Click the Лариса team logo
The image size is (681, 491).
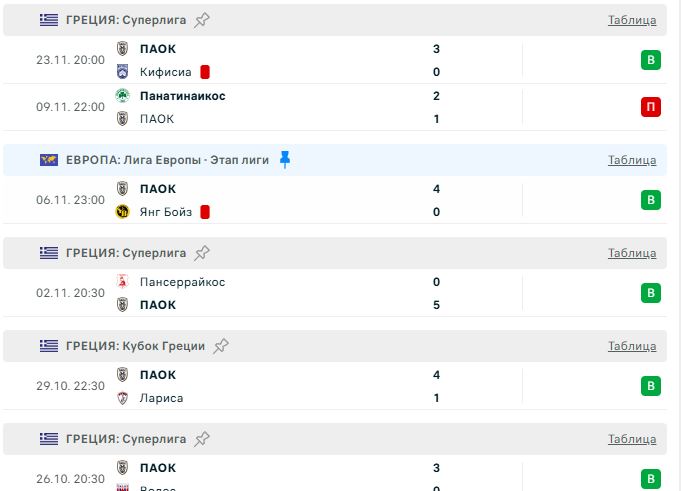122,398
